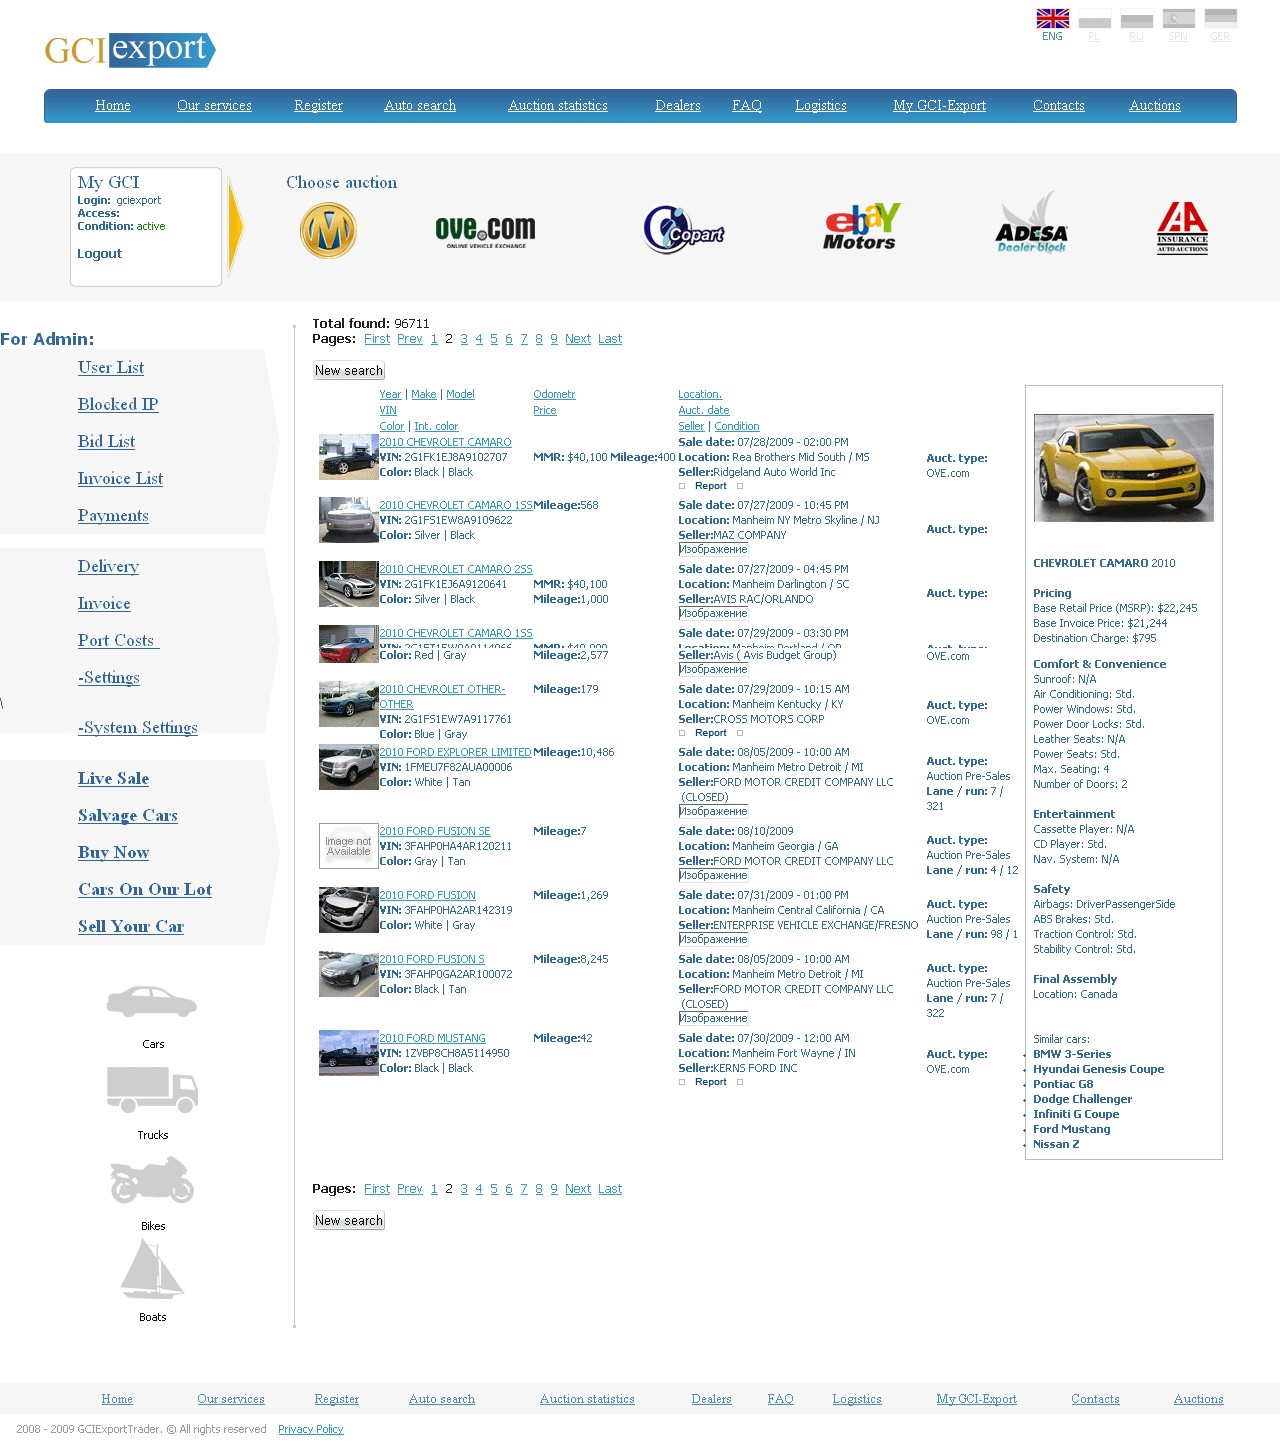Sort results by the Price column header
The height and width of the screenshot is (1448, 1280).
545,410
